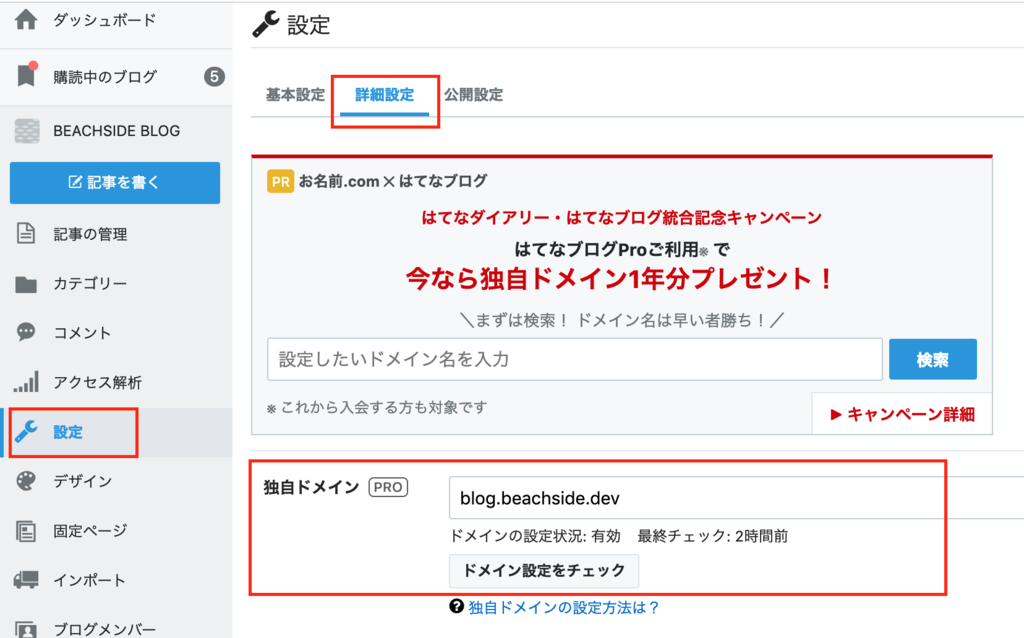This screenshot has width=1024, height=638.
Task: Click the 今なら独自ドメイン1年分プレゼント！ headline
Action: point(620,279)
